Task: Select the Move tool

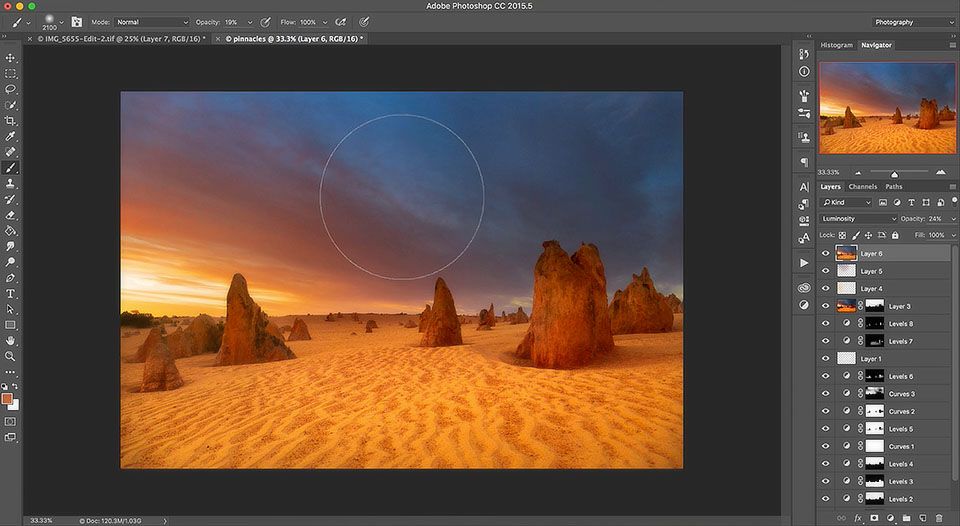Action: [x=11, y=58]
